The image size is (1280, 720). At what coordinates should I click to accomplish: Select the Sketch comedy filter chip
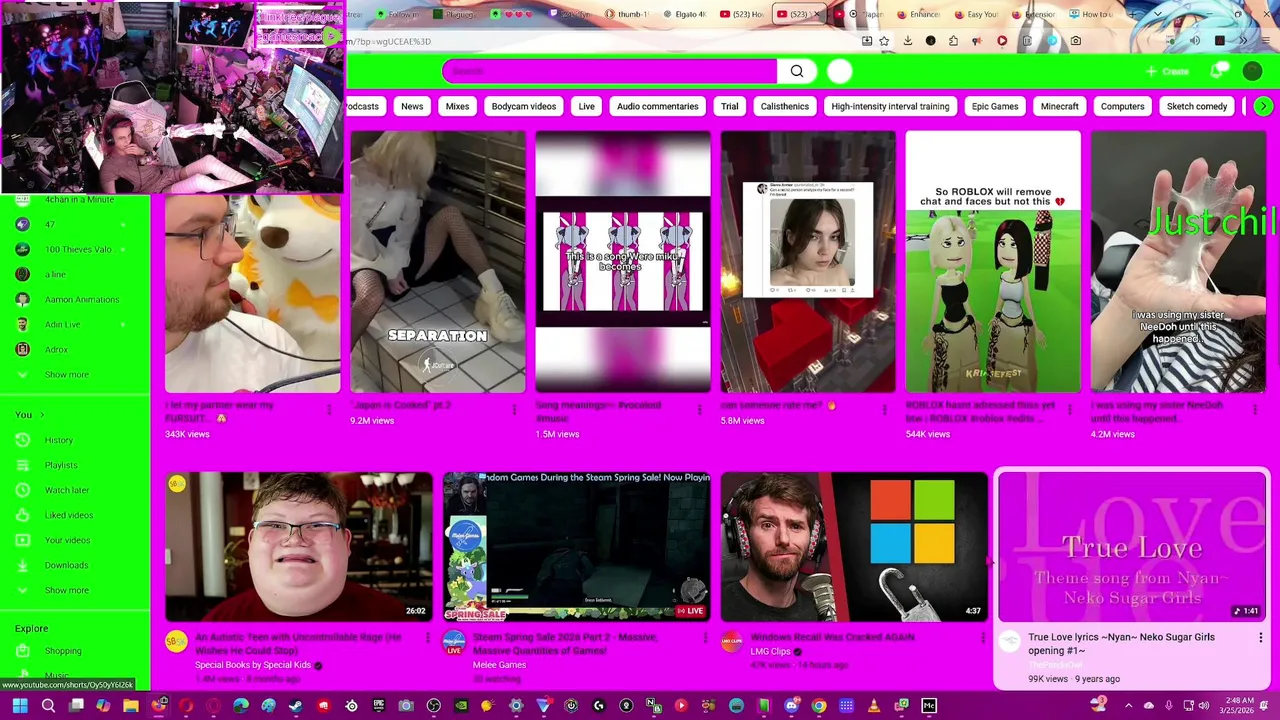point(1197,106)
